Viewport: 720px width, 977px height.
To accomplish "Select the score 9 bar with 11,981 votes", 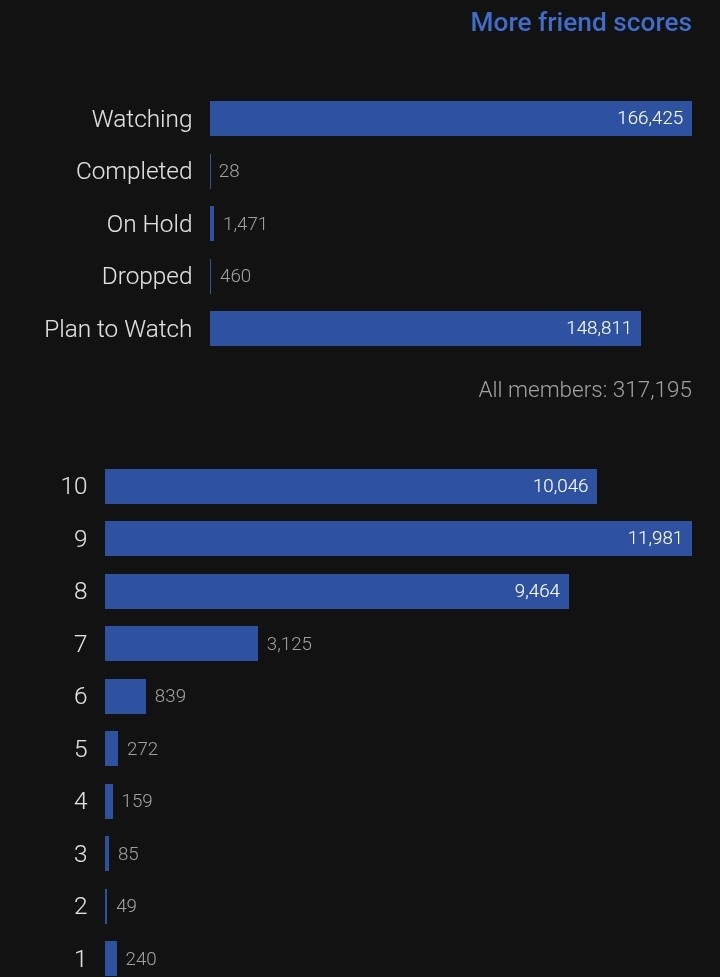I will click(x=398, y=538).
